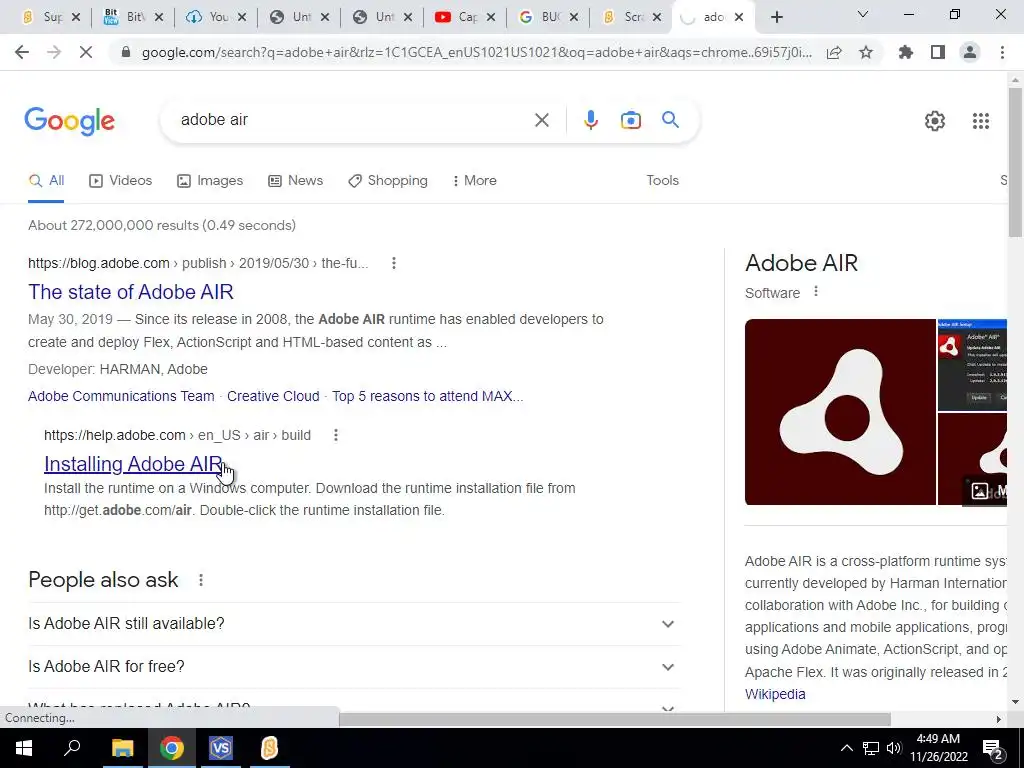
Task: Open Top 5 reasons to attend MAX link
Action: click(427, 396)
